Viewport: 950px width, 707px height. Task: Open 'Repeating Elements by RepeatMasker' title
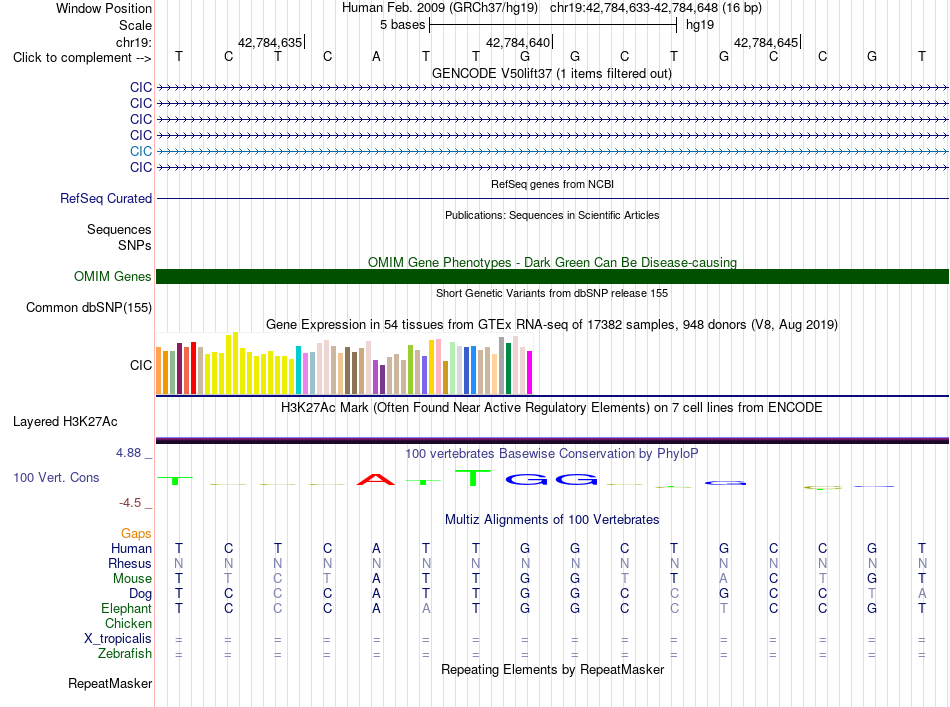pos(552,669)
